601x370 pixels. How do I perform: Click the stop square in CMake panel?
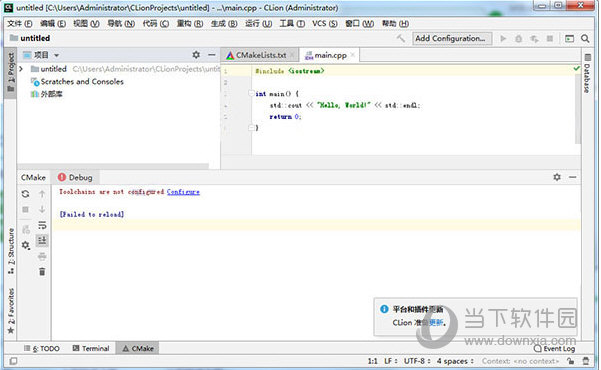click(25, 209)
